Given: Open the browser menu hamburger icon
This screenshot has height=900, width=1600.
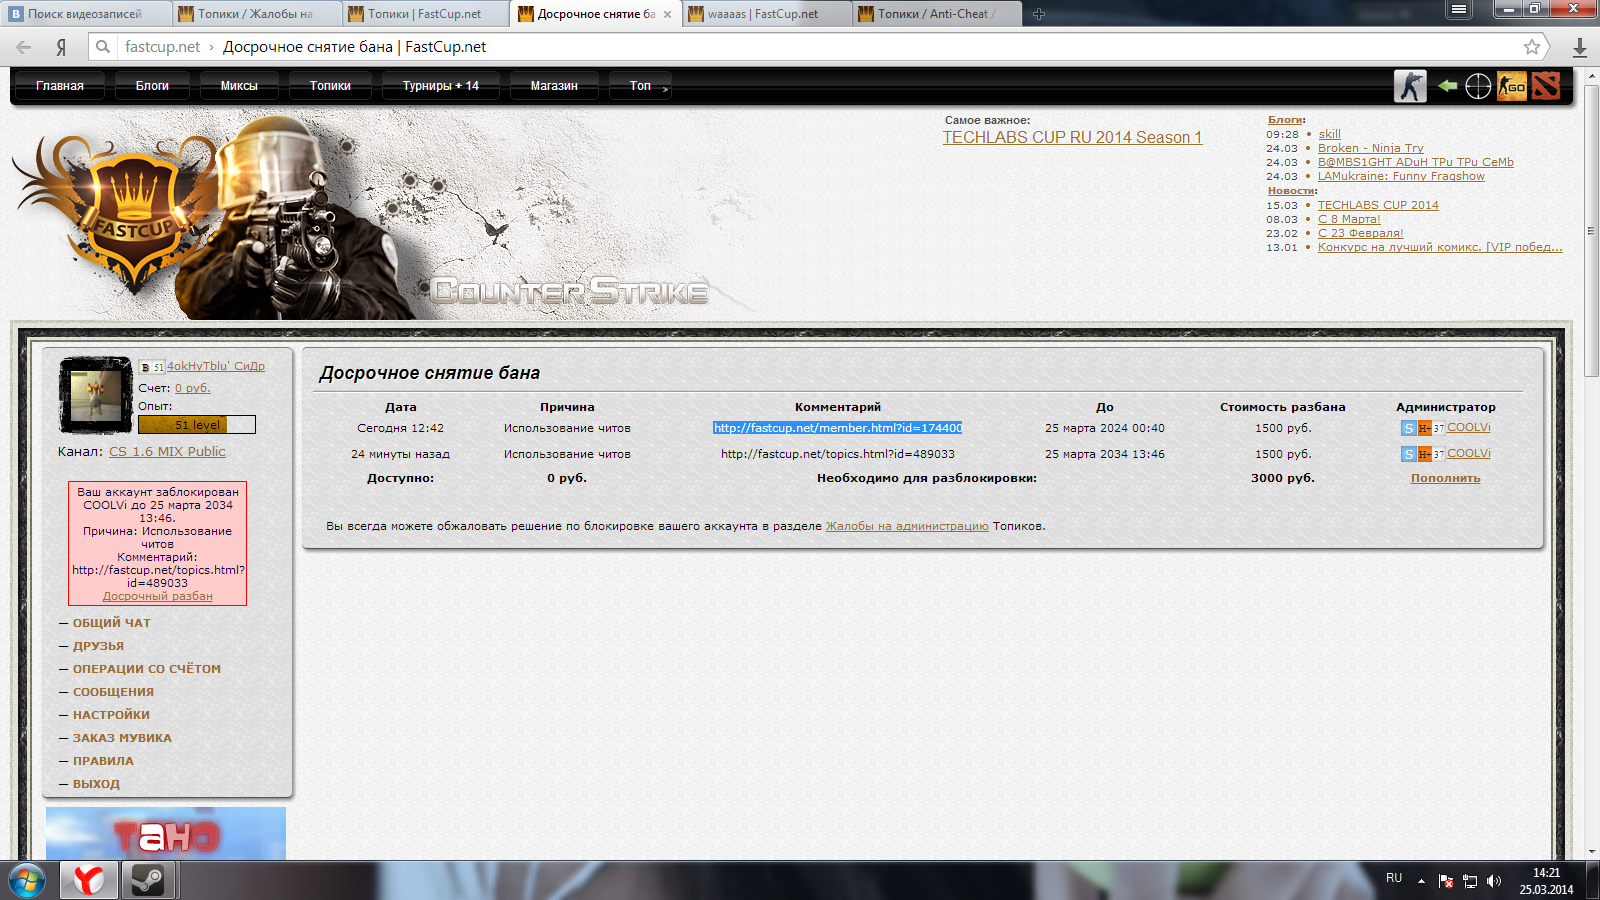Looking at the screenshot, I should [1459, 9].
